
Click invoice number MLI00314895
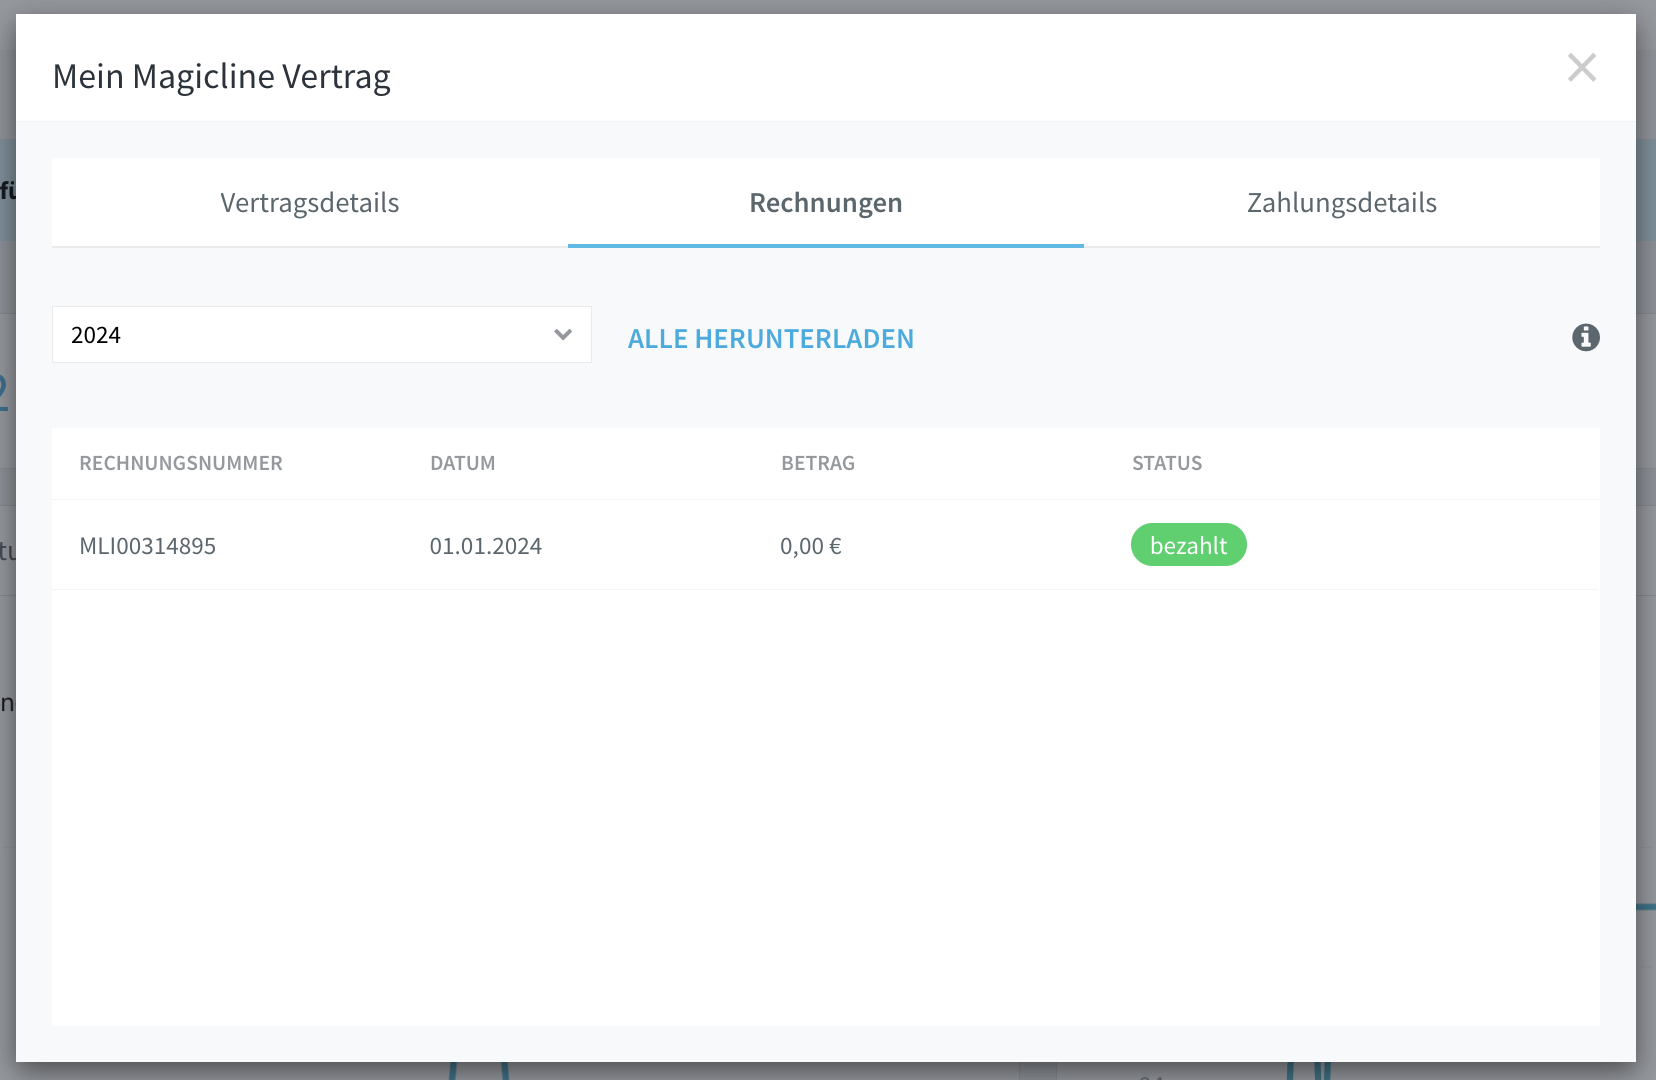click(x=148, y=546)
